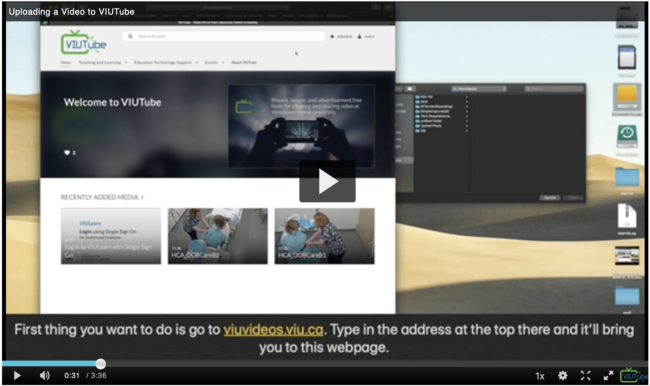650x386 pixels.
Task: Open the 1x playback speed menu
Action: (540, 376)
